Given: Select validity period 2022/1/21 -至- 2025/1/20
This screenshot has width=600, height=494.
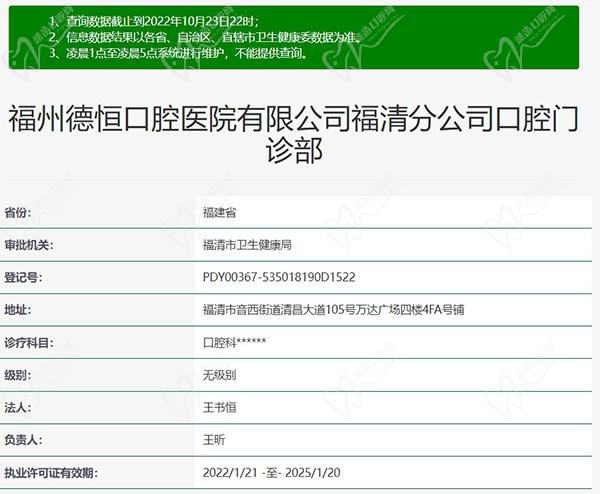Looking at the screenshot, I should (271, 473).
